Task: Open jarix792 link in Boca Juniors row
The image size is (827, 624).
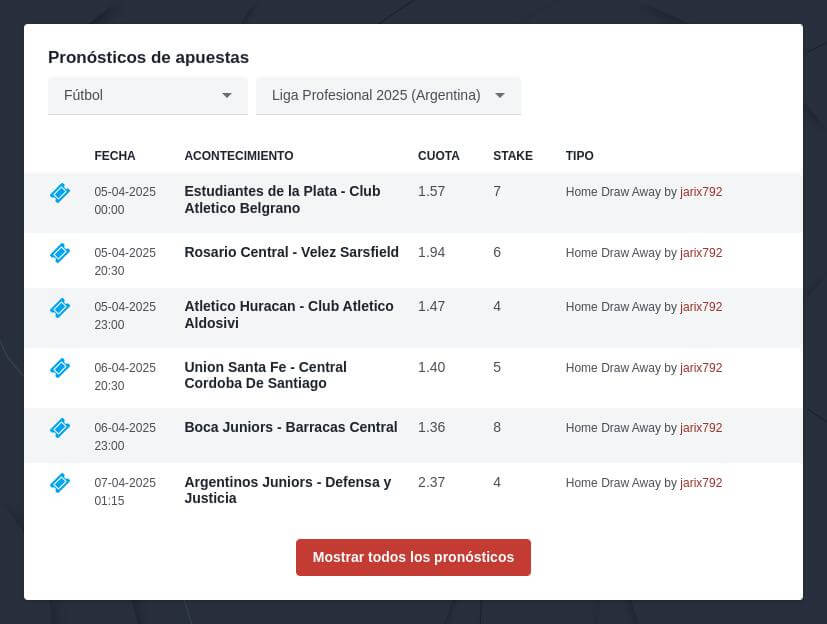Action: coord(701,428)
